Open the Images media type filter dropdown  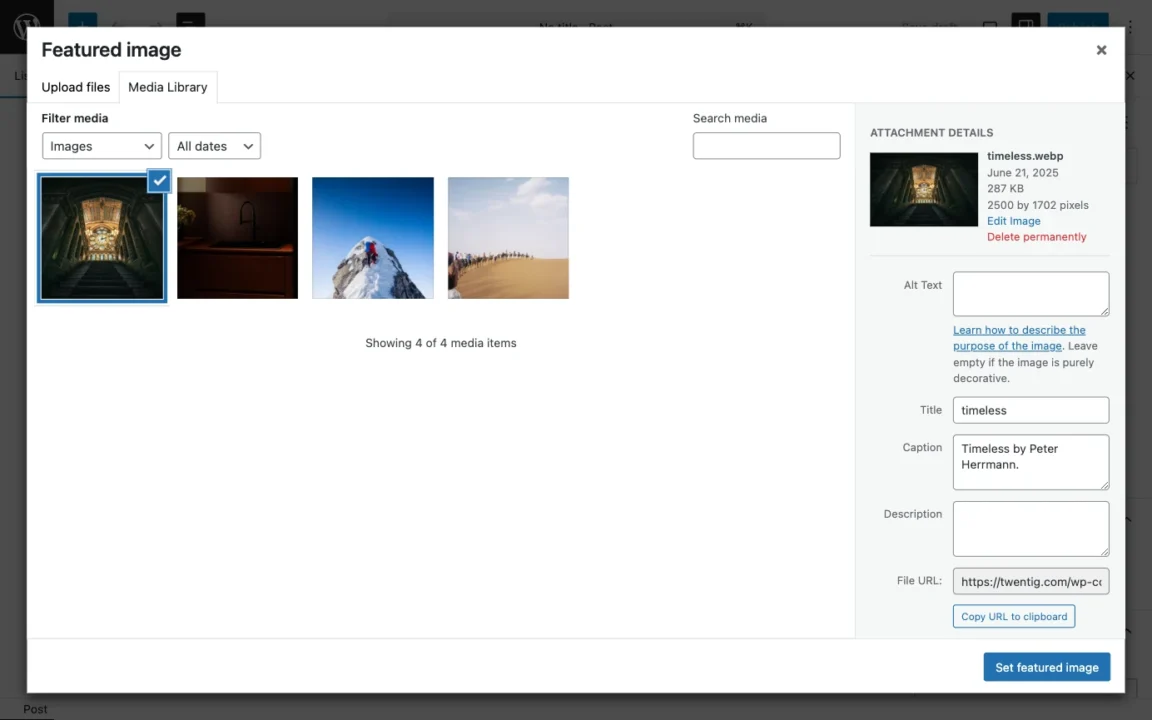(x=101, y=146)
